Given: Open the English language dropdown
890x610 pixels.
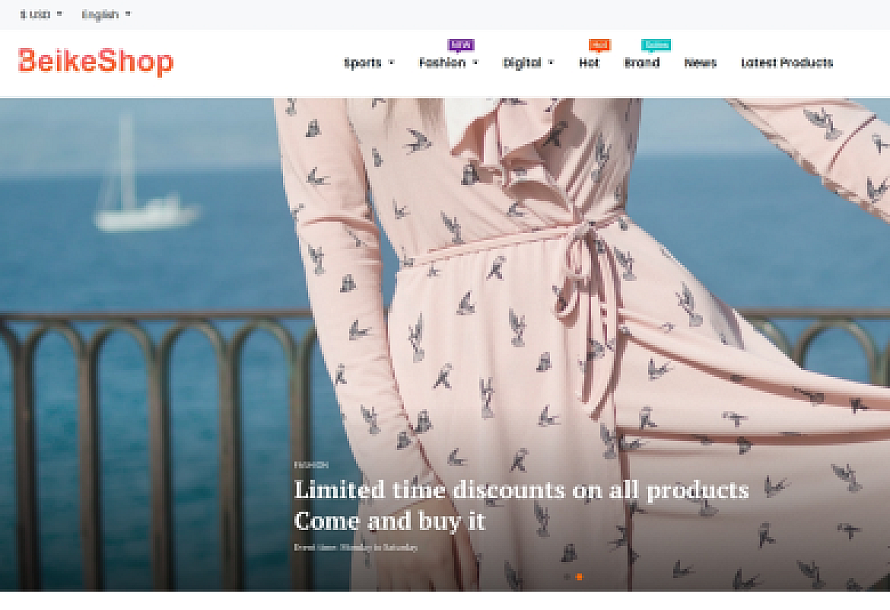Looking at the screenshot, I should (106, 14).
